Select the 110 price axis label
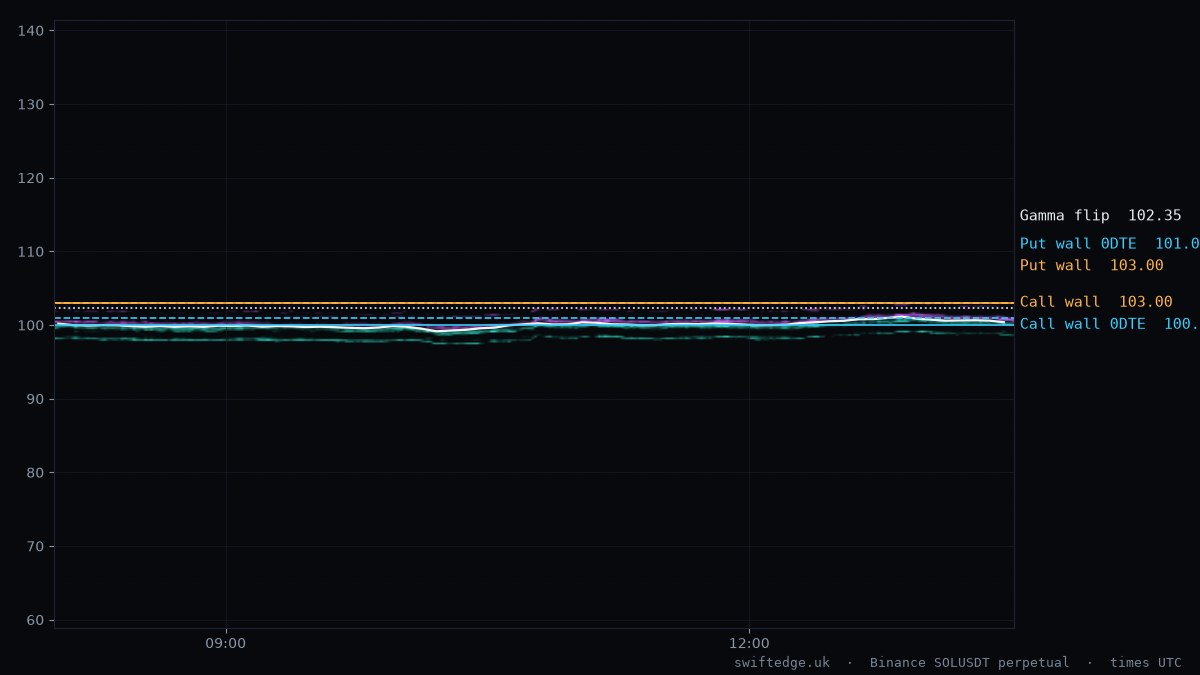Screen dimensions: 1200x675 tap(31, 252)
